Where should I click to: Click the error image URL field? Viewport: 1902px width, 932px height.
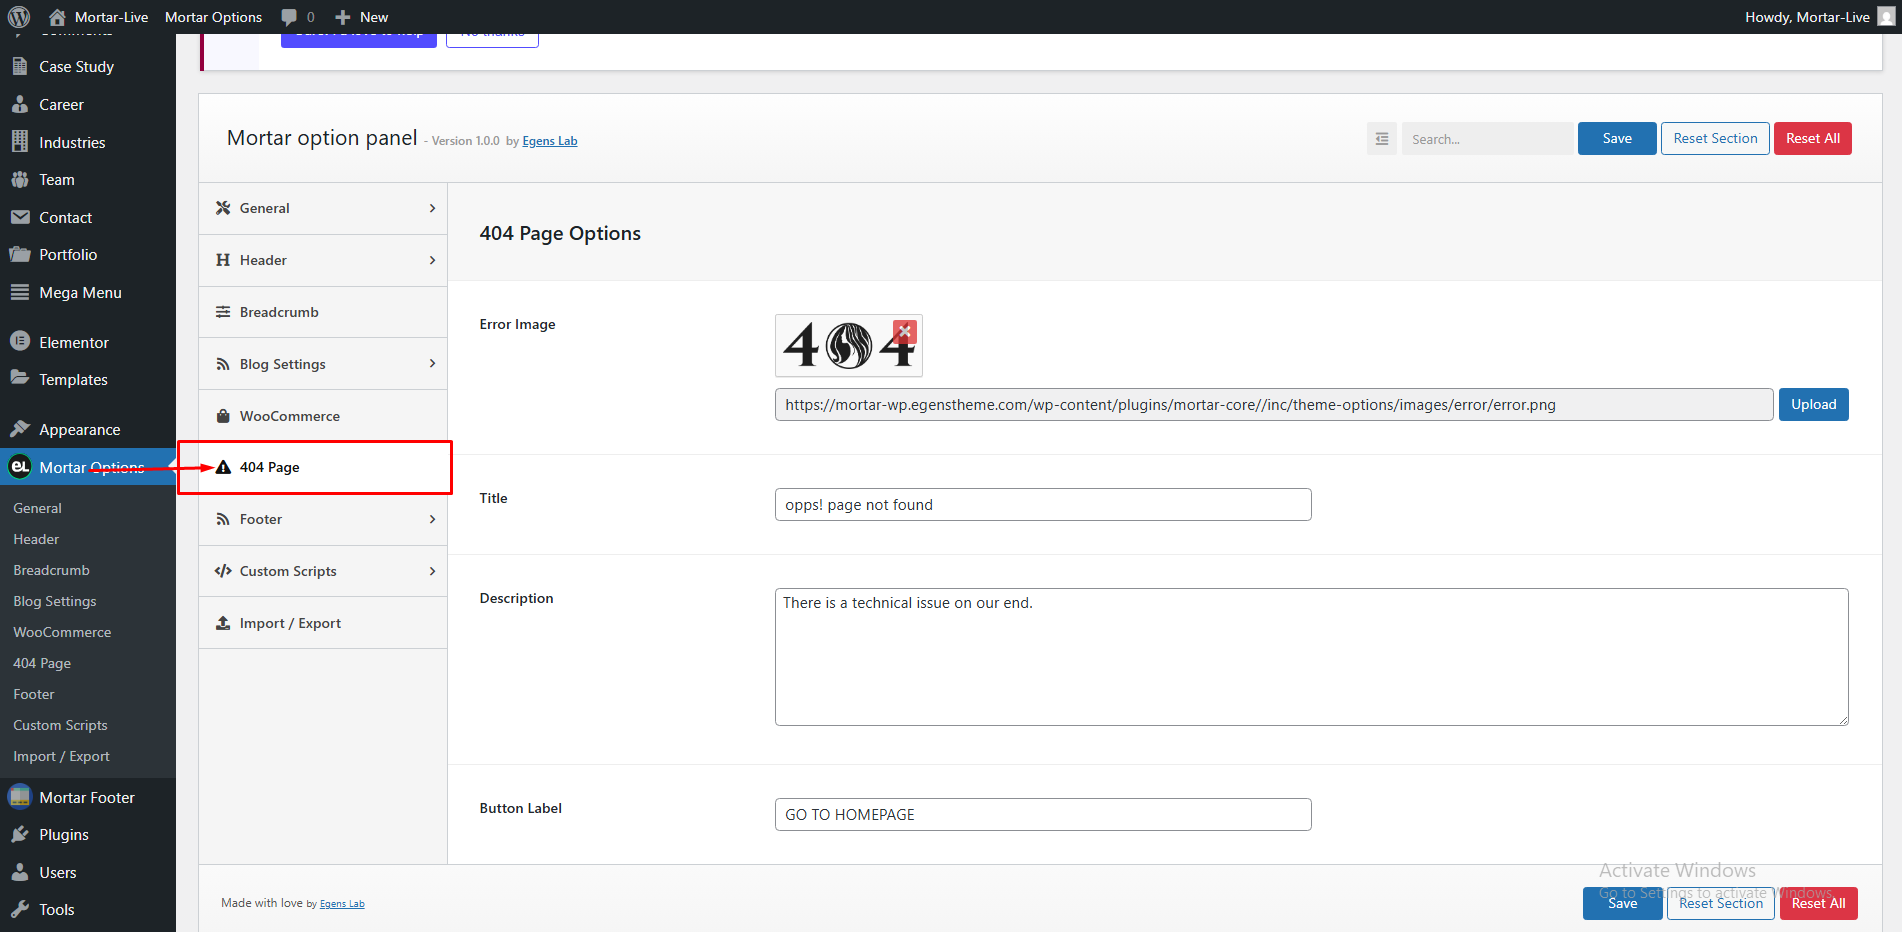[x=1274, y=405]
